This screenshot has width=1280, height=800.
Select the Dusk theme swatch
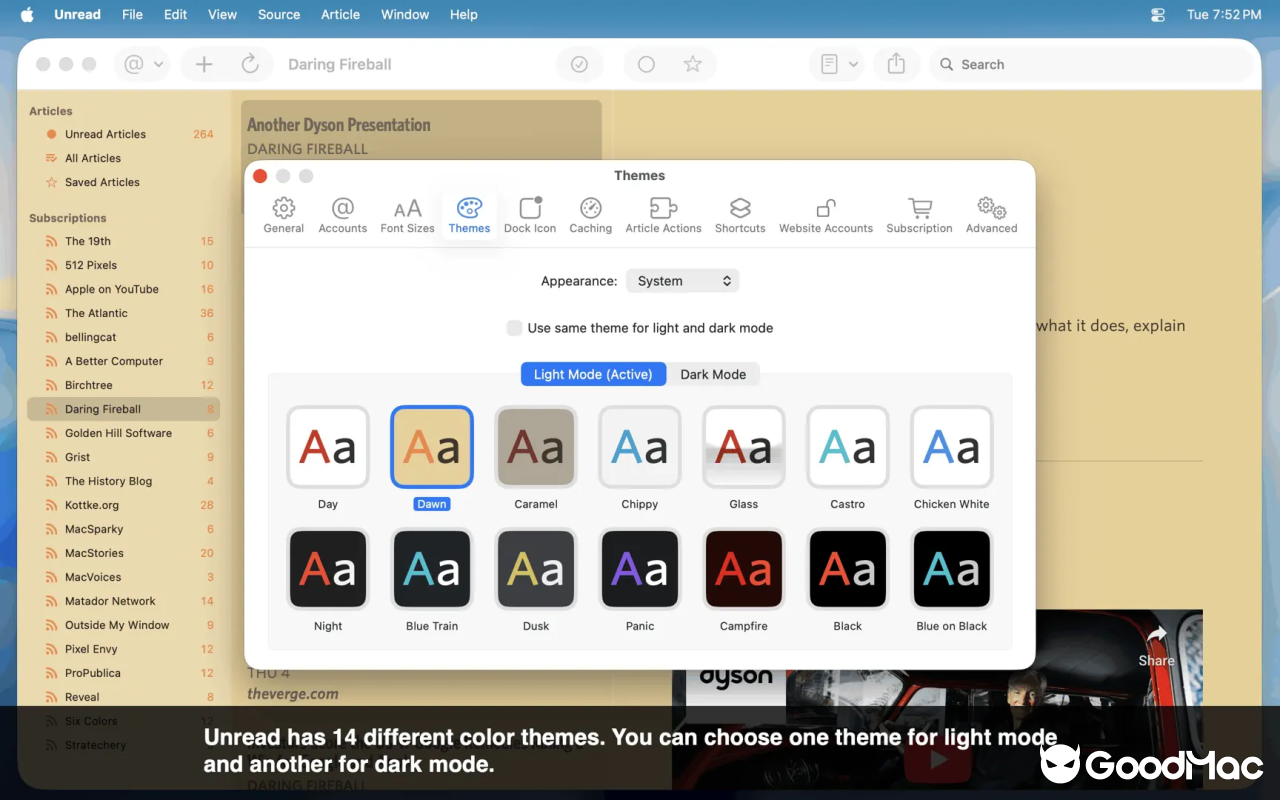[x=536, y=569]
